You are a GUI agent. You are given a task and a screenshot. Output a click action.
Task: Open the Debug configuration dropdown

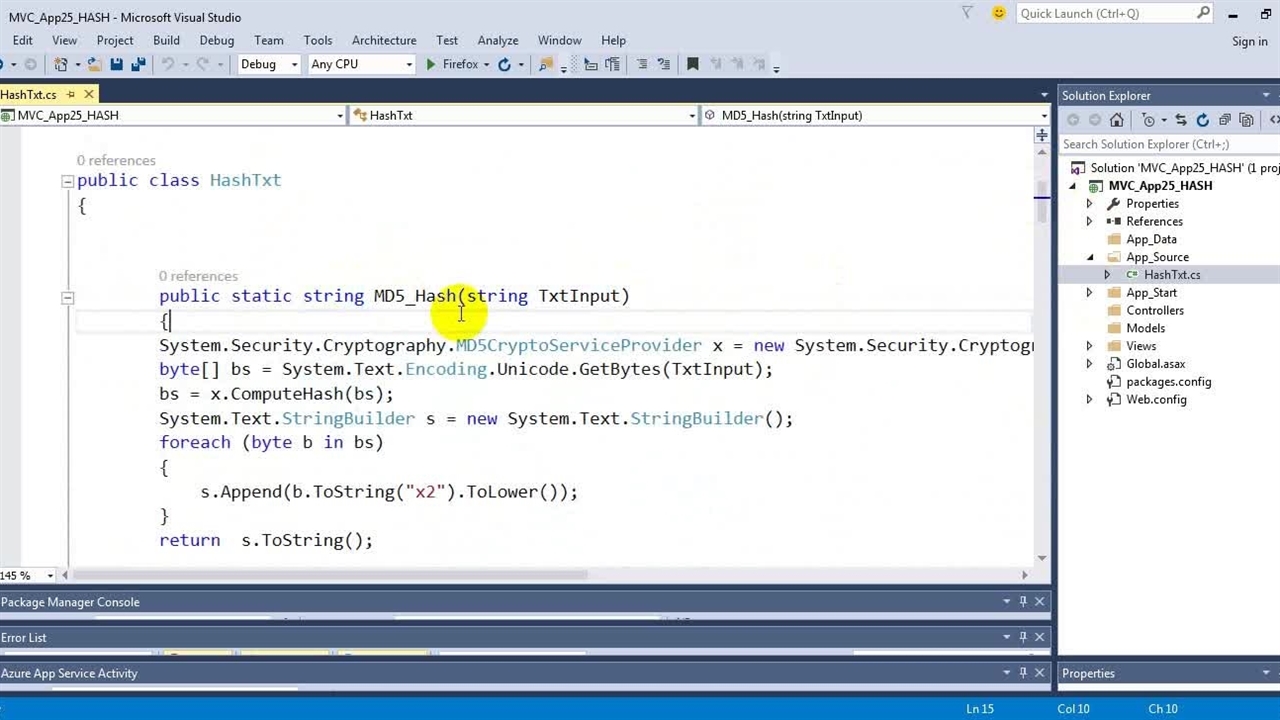tap(268, 64)
